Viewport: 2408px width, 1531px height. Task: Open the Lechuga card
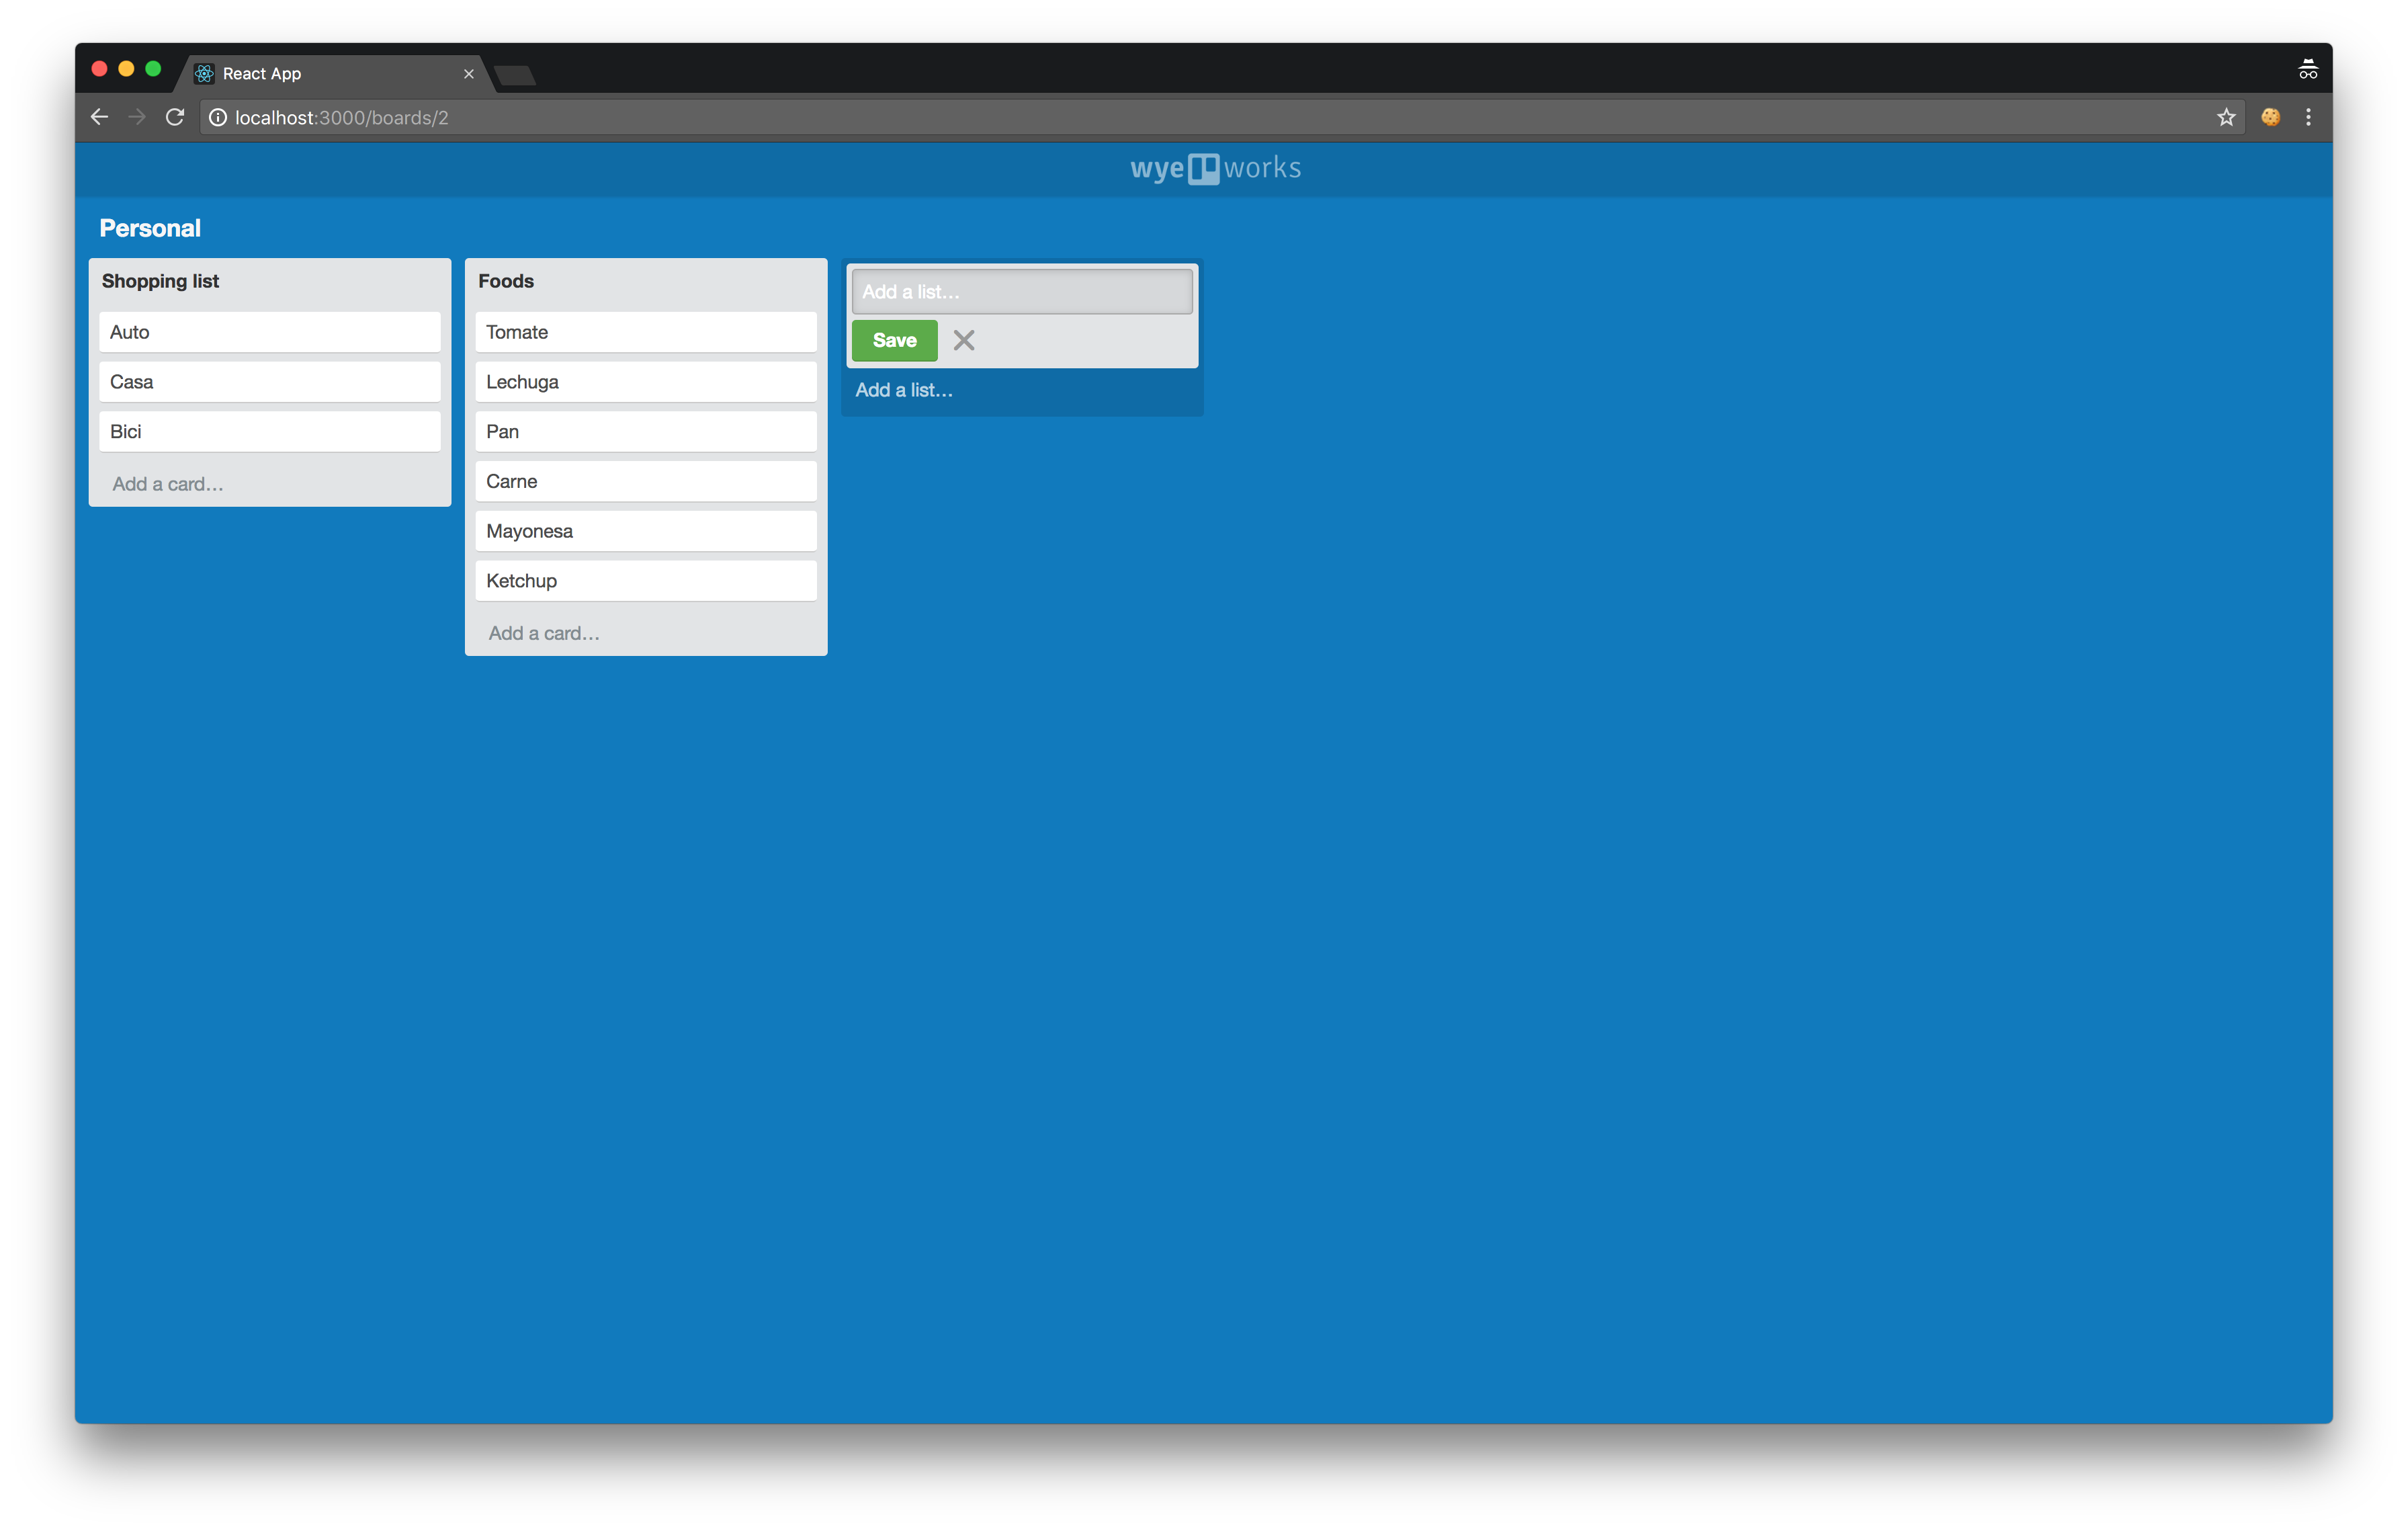click(x=646, y=382)
